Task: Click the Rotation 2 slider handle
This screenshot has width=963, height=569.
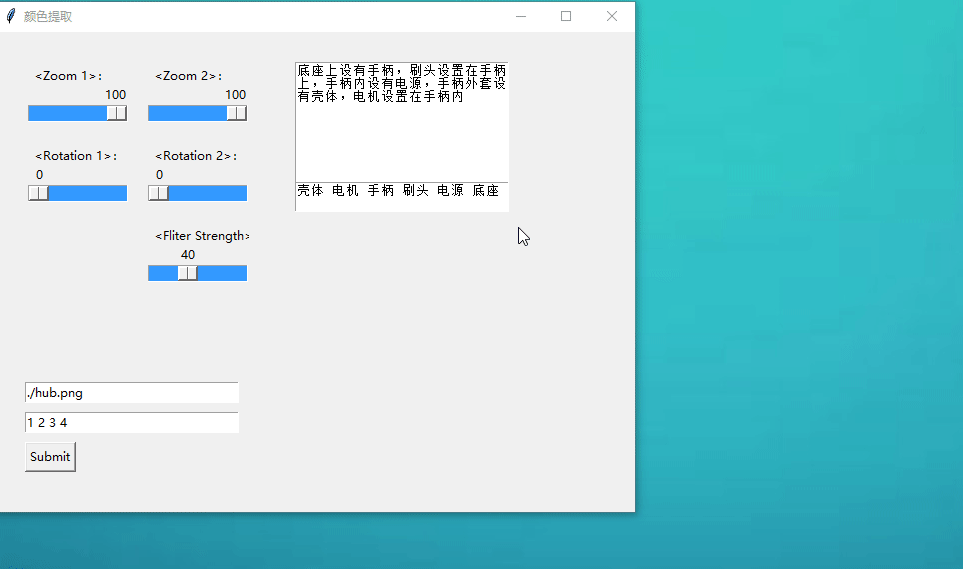Action: pos(159,193)
